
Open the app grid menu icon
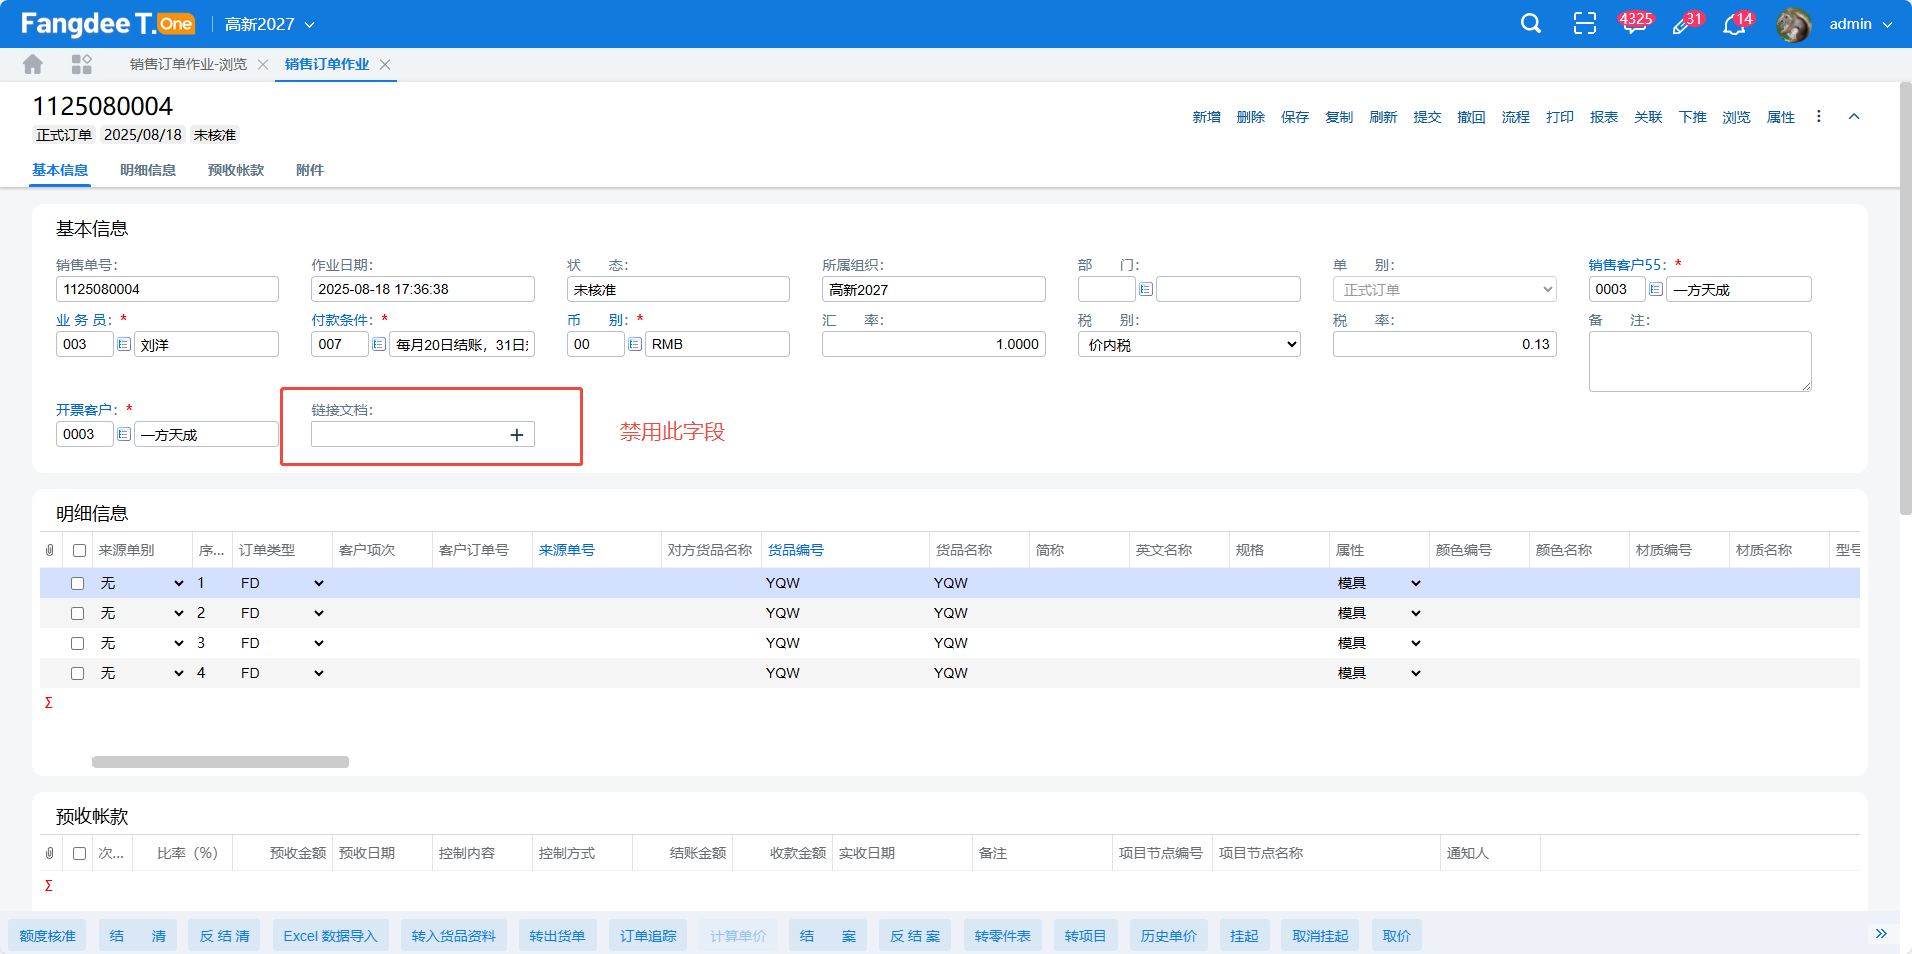tap(82, 65)
